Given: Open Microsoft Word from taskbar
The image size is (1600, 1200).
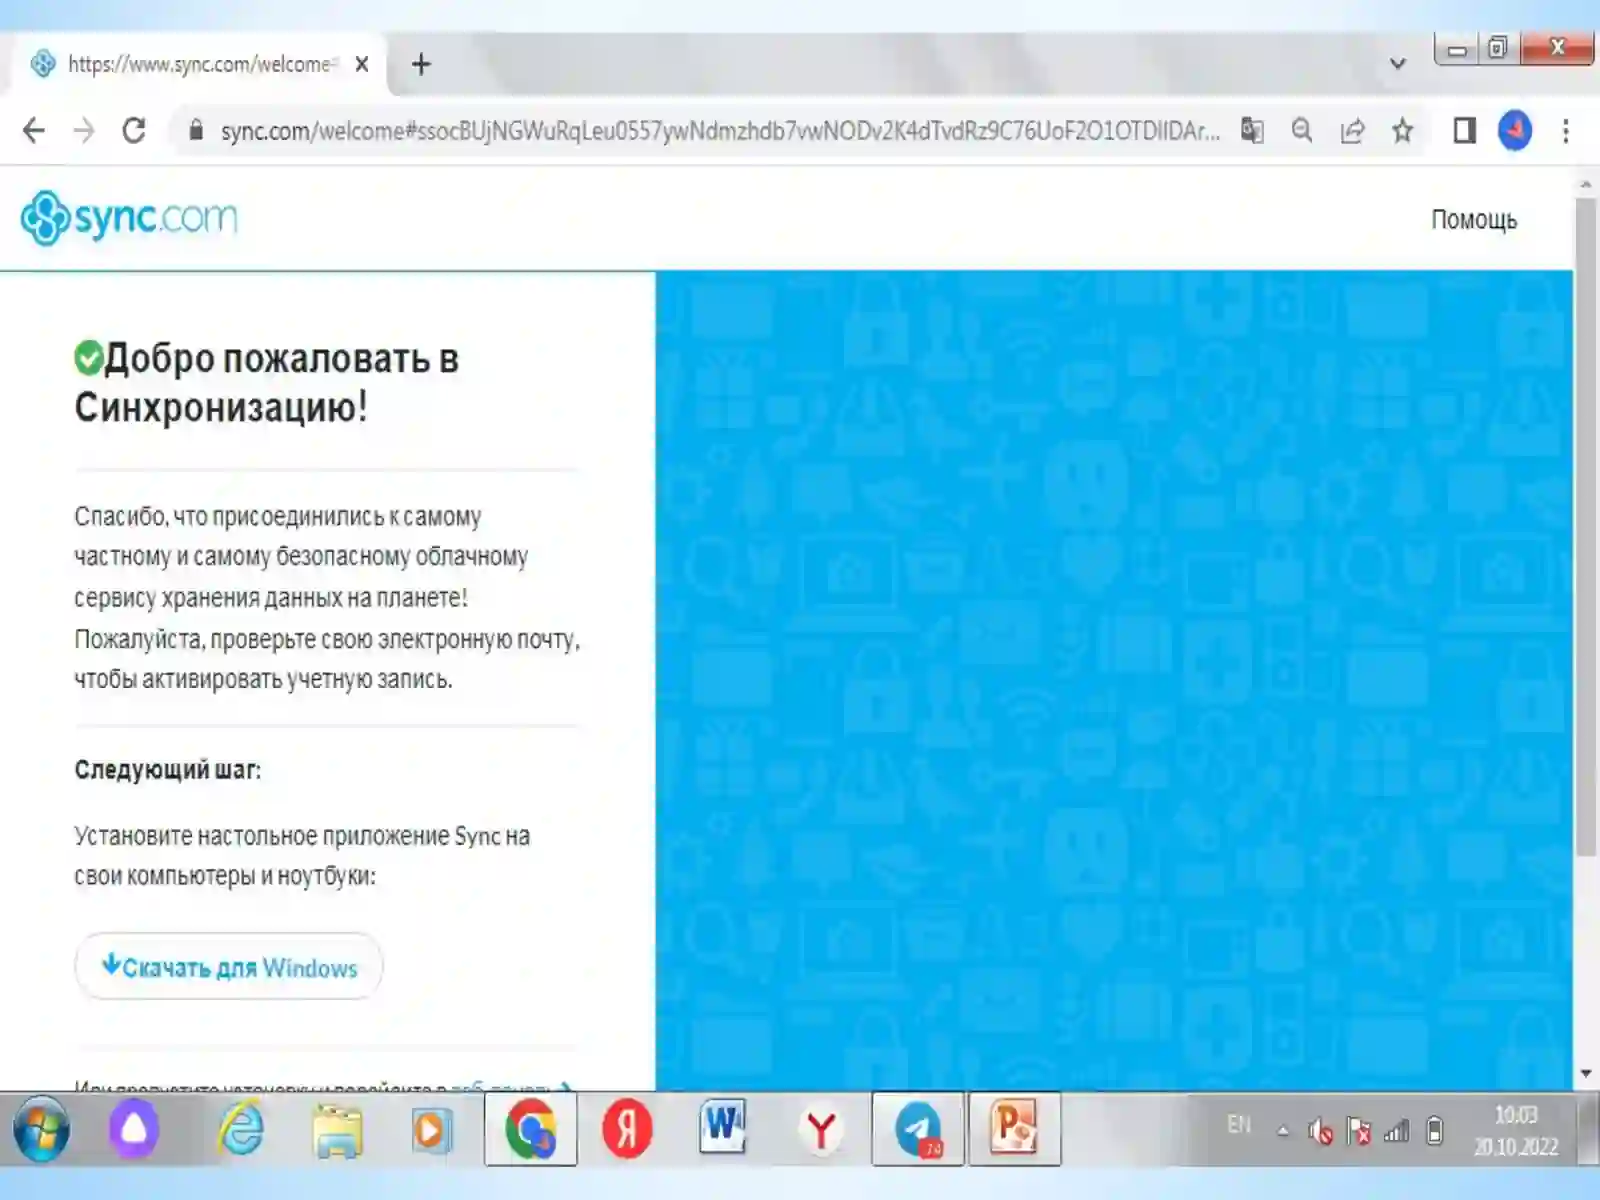Looking at the screenshot, I should tap(723, 1128).
